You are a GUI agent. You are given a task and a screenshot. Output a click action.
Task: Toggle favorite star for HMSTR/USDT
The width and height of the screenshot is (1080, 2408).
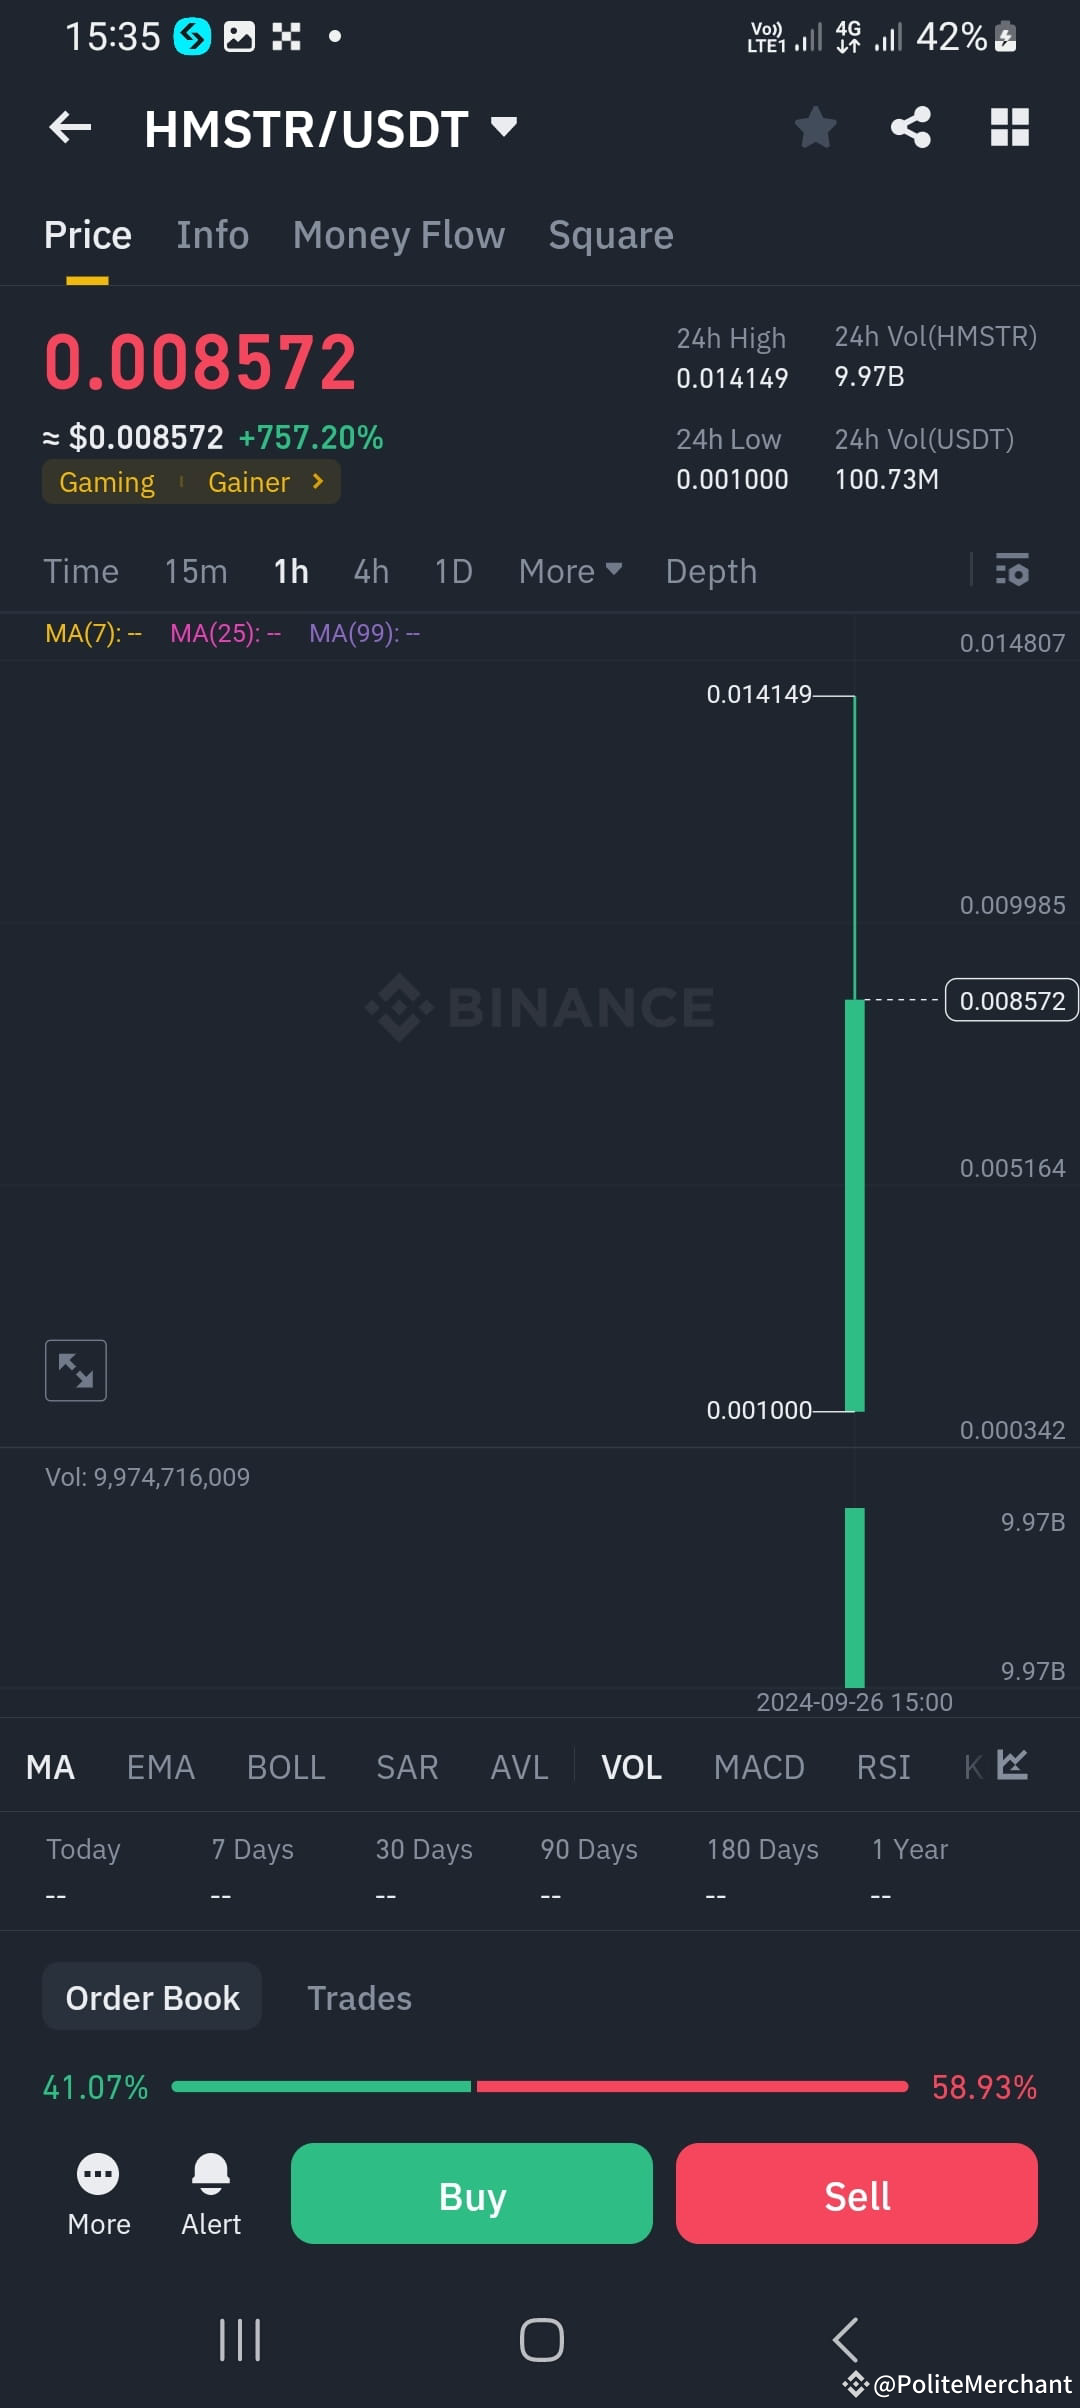[816, 127]
